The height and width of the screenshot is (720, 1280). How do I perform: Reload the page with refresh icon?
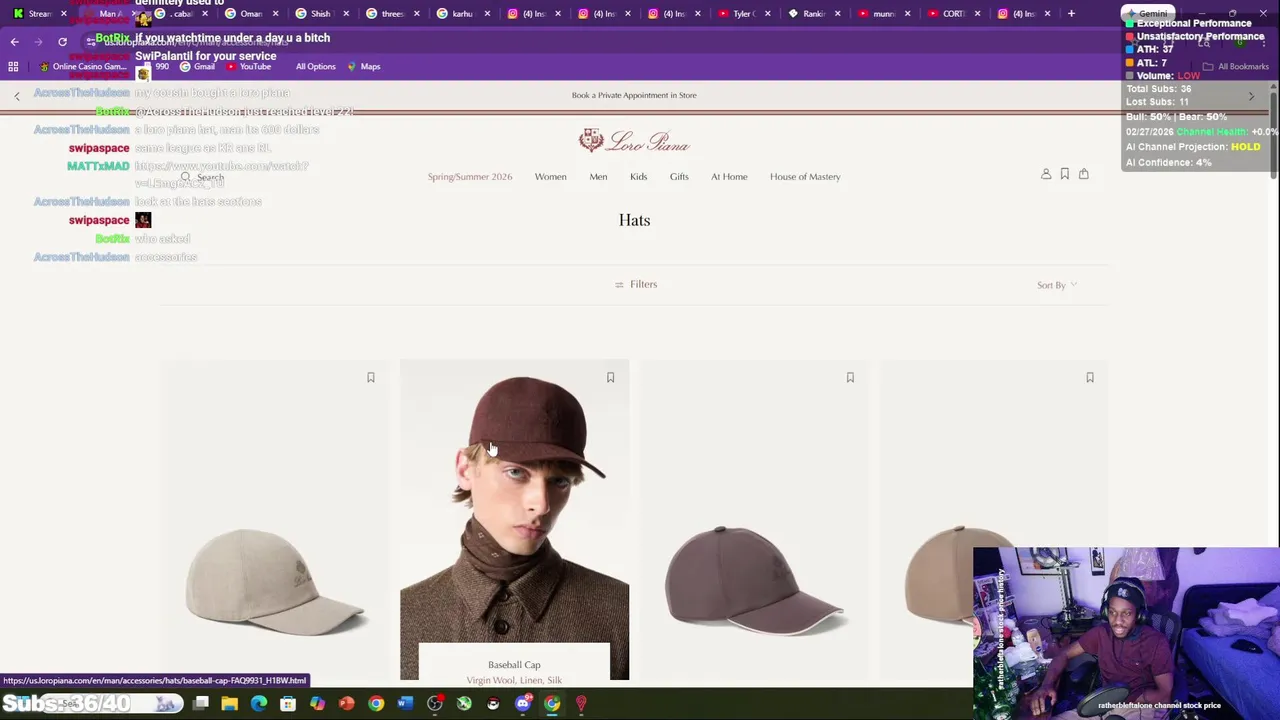pos(62,41)
